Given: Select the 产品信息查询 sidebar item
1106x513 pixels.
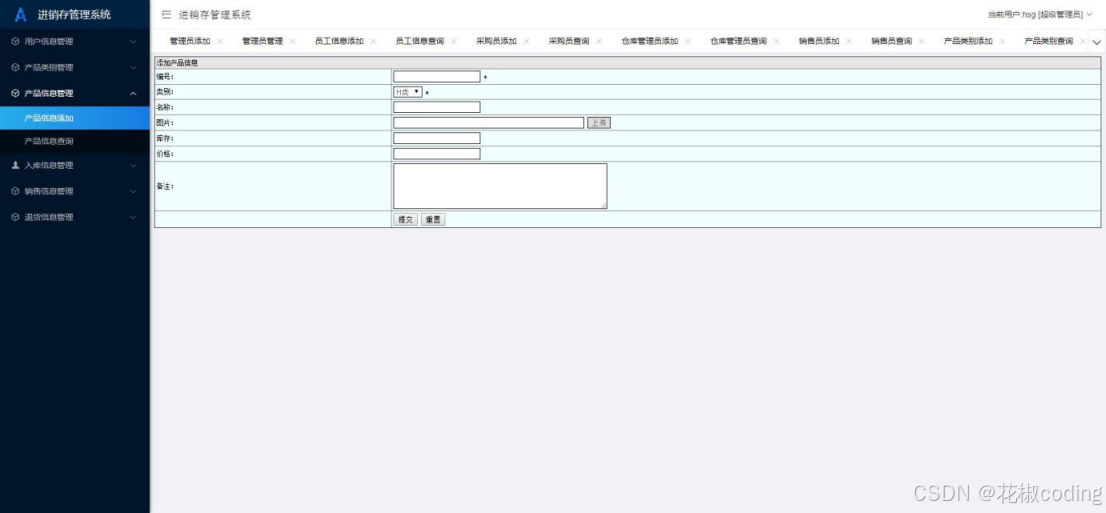Looking at the screenshot, I should (75, 141).
